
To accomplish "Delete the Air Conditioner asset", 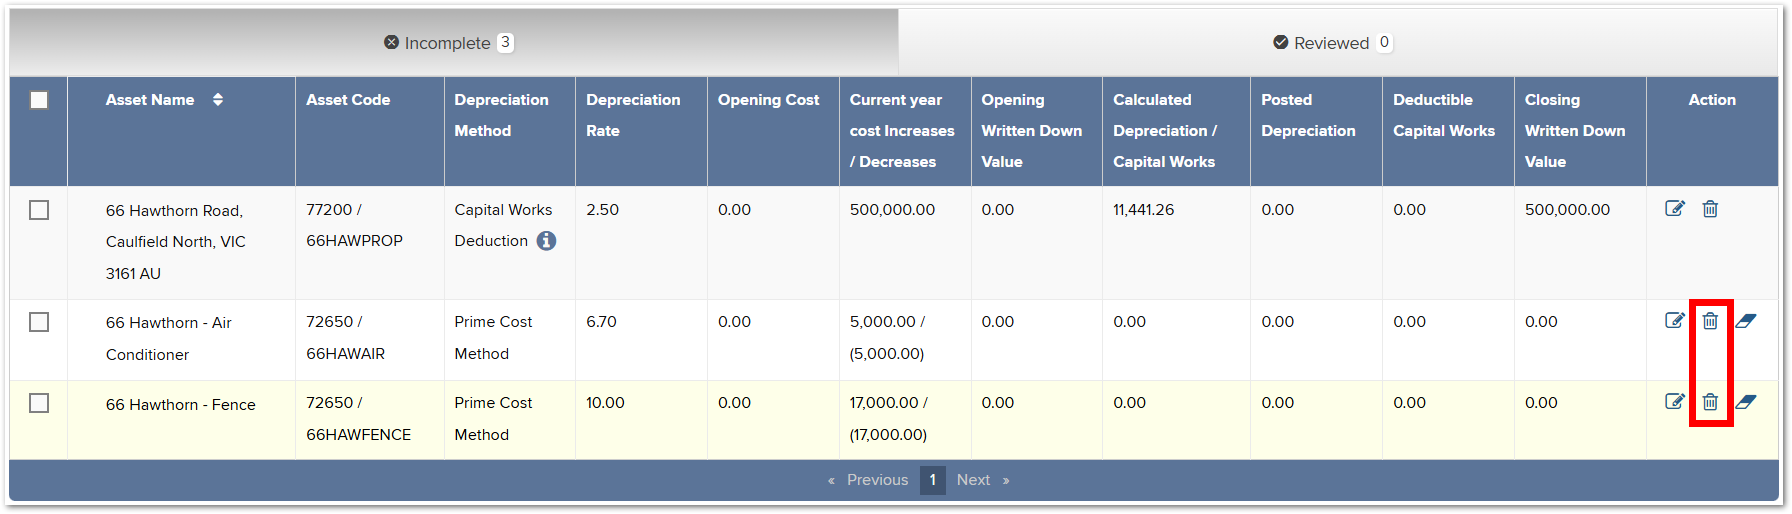I will coord(1710,321).
